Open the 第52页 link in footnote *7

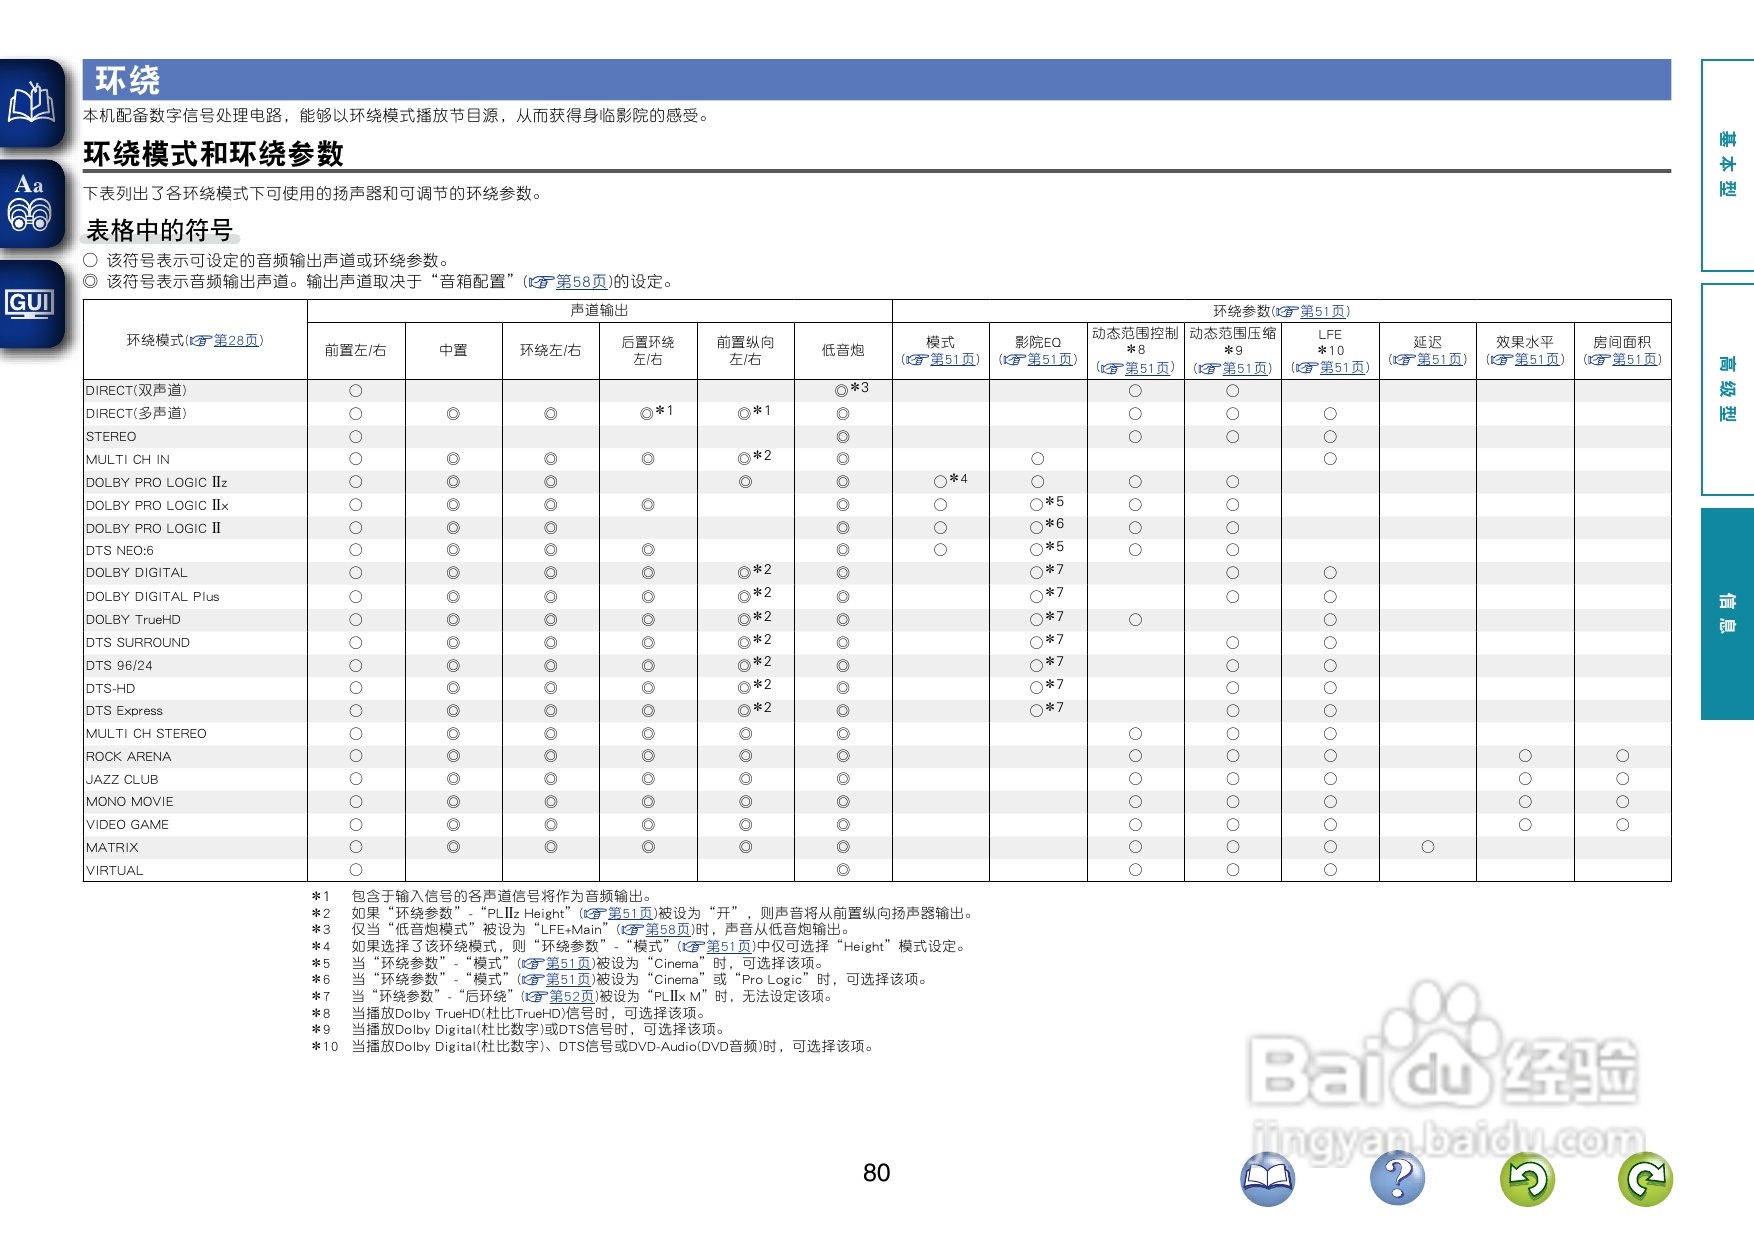[x=572, y=997]
